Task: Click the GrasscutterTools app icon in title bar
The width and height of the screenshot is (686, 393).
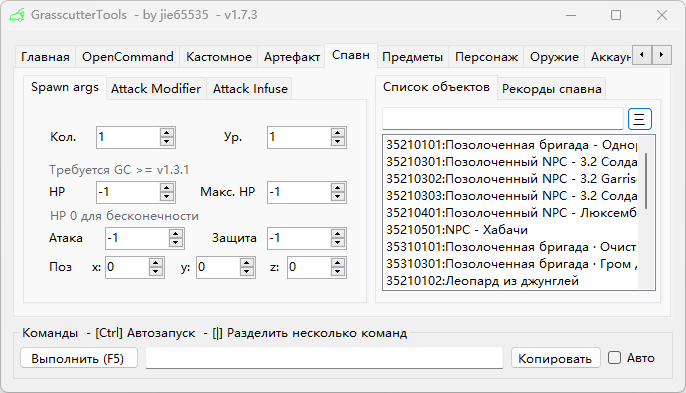Action: pyautogui.click(x=17, y=15)
